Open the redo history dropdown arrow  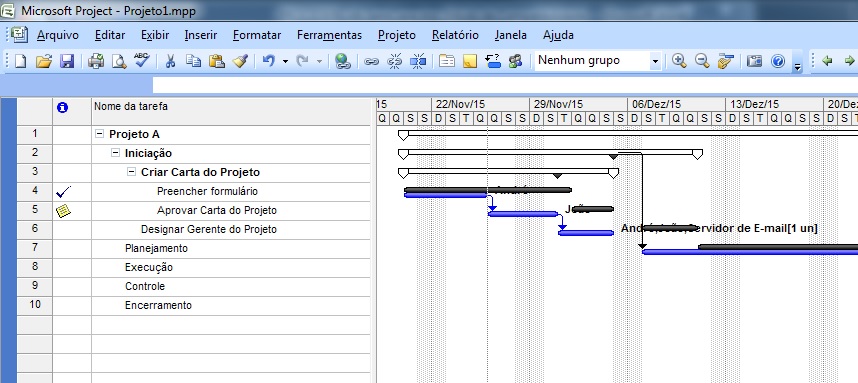(x=320, y=61)
